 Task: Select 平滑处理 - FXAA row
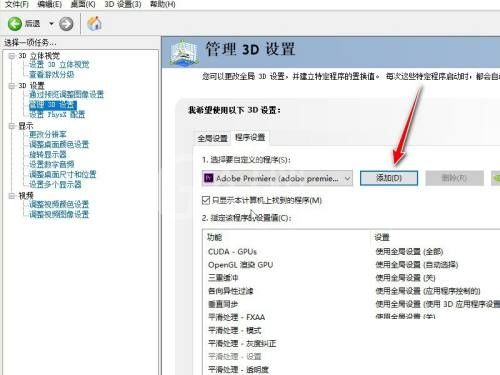[236, 317]
